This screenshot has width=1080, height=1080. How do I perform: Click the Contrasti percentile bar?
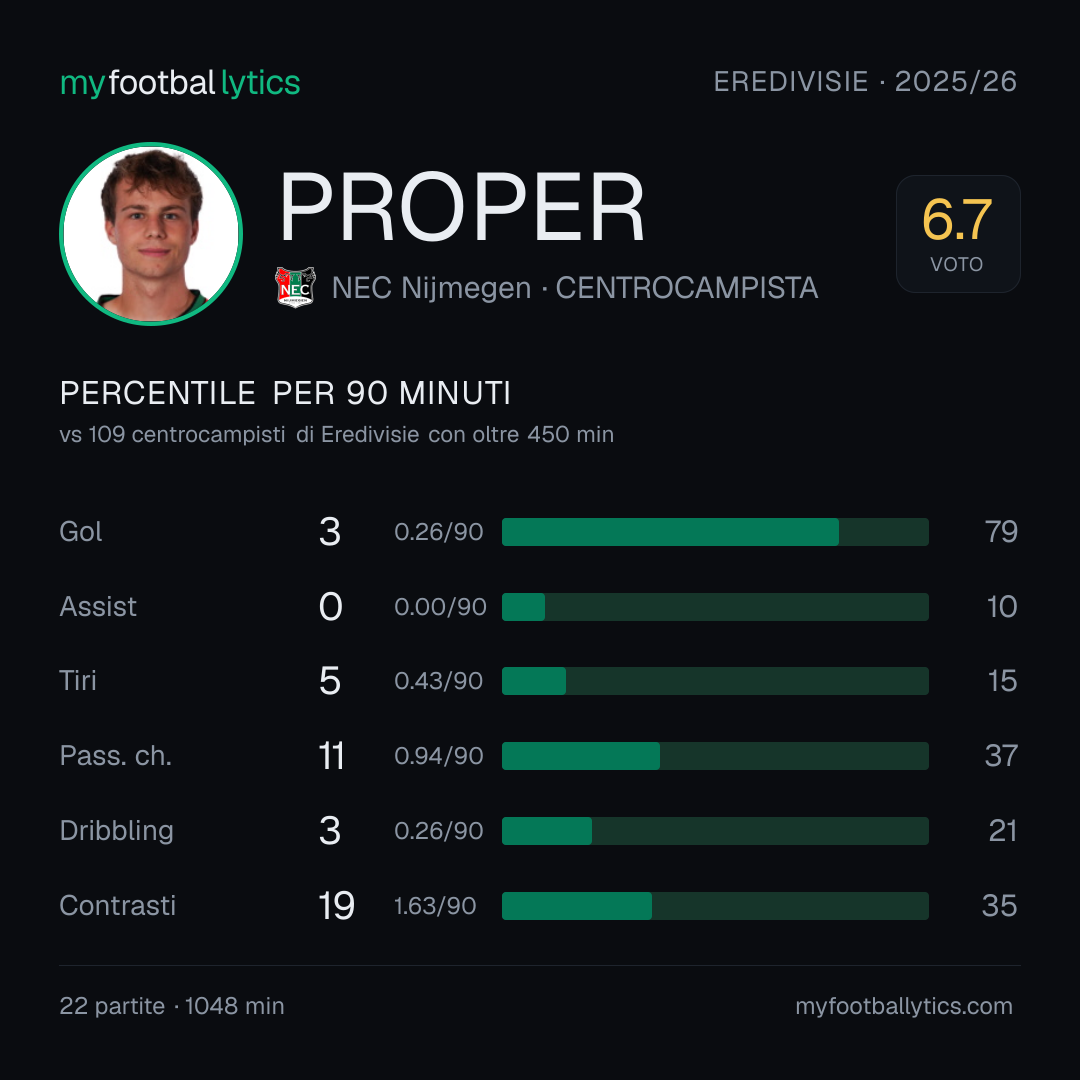(715, 906)
